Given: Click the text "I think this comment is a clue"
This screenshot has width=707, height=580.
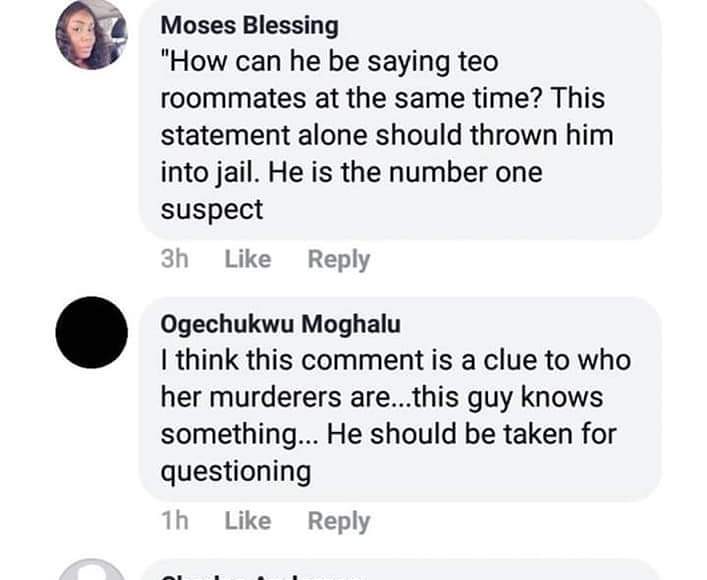Looking at the screenshot, I should pos(395,360).
